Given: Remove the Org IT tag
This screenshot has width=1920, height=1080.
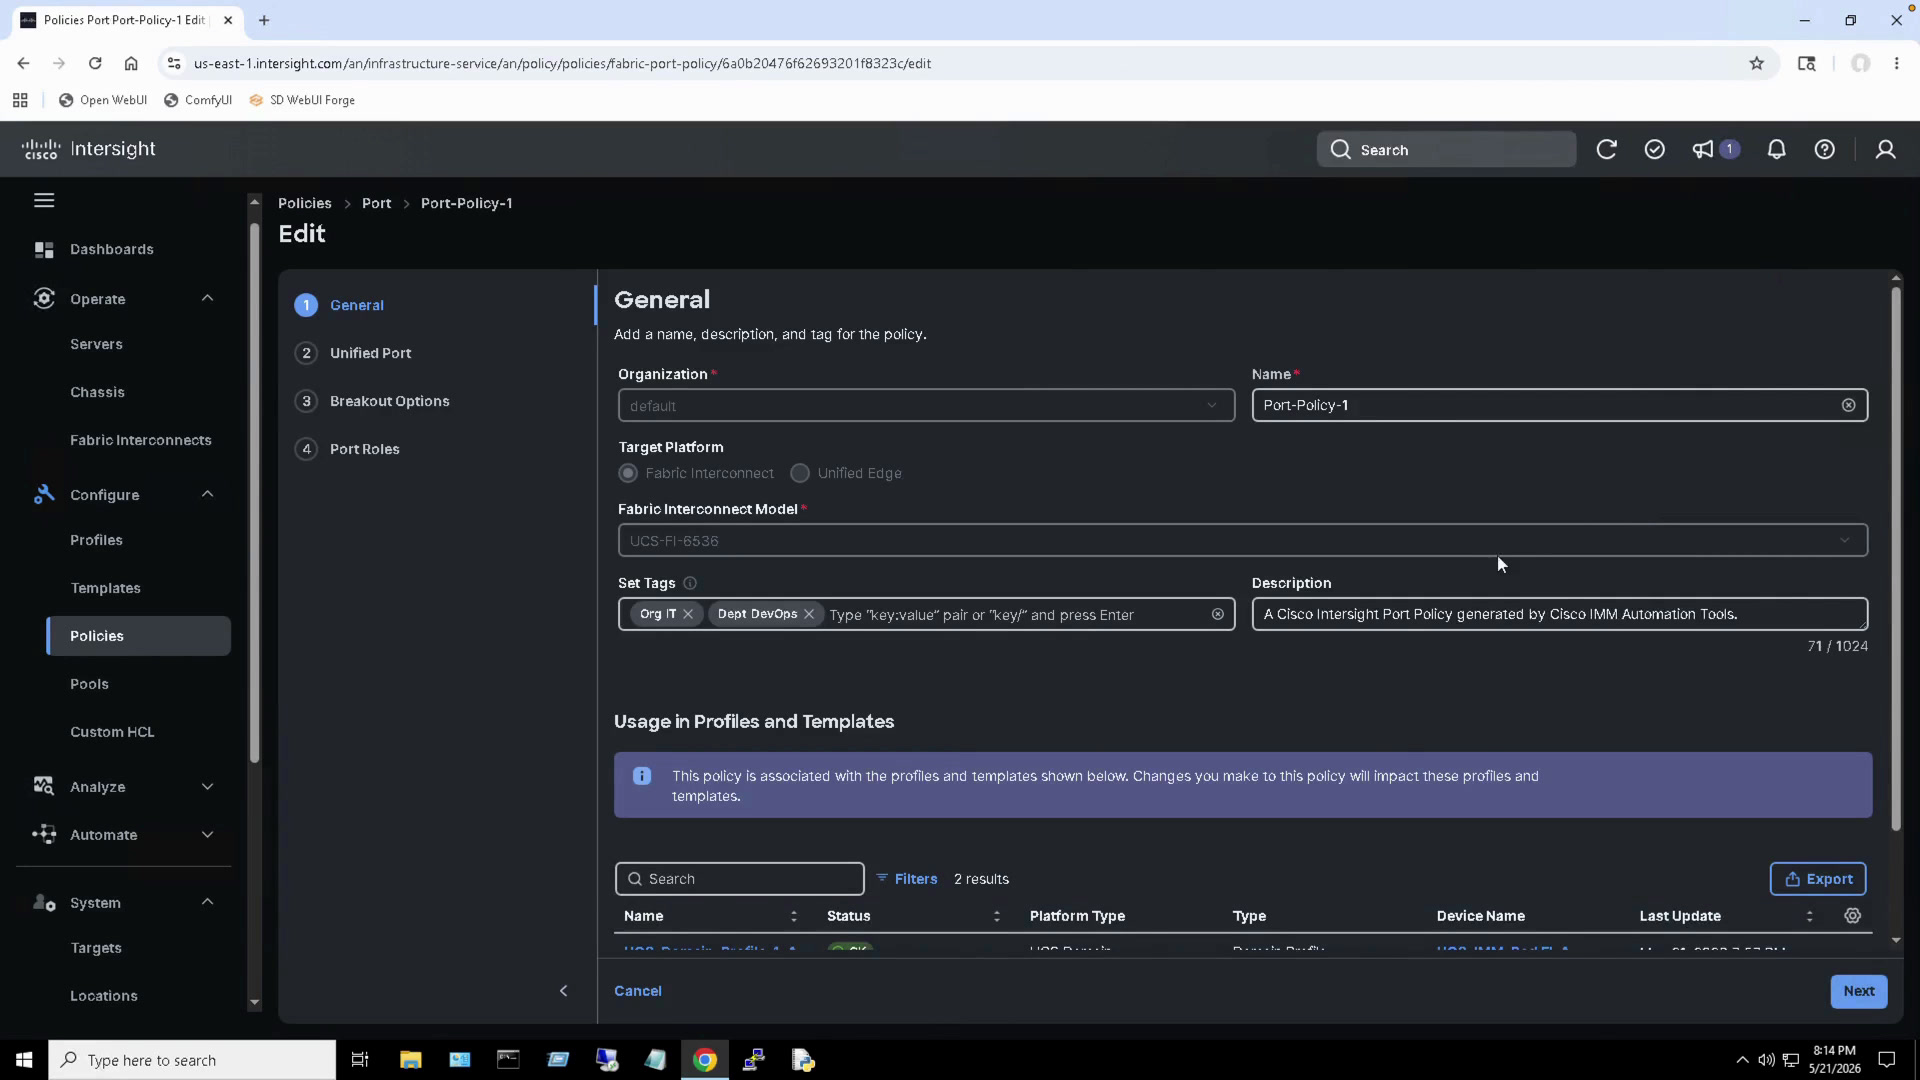Looking at the screenshot, I should pyautogui.click(x=688, y=614).
